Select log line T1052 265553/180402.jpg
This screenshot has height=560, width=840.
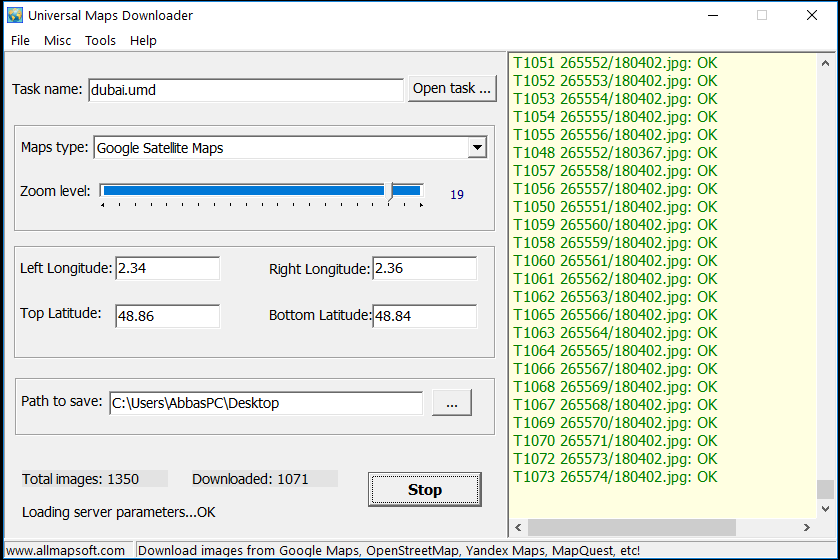pos(615,81)
